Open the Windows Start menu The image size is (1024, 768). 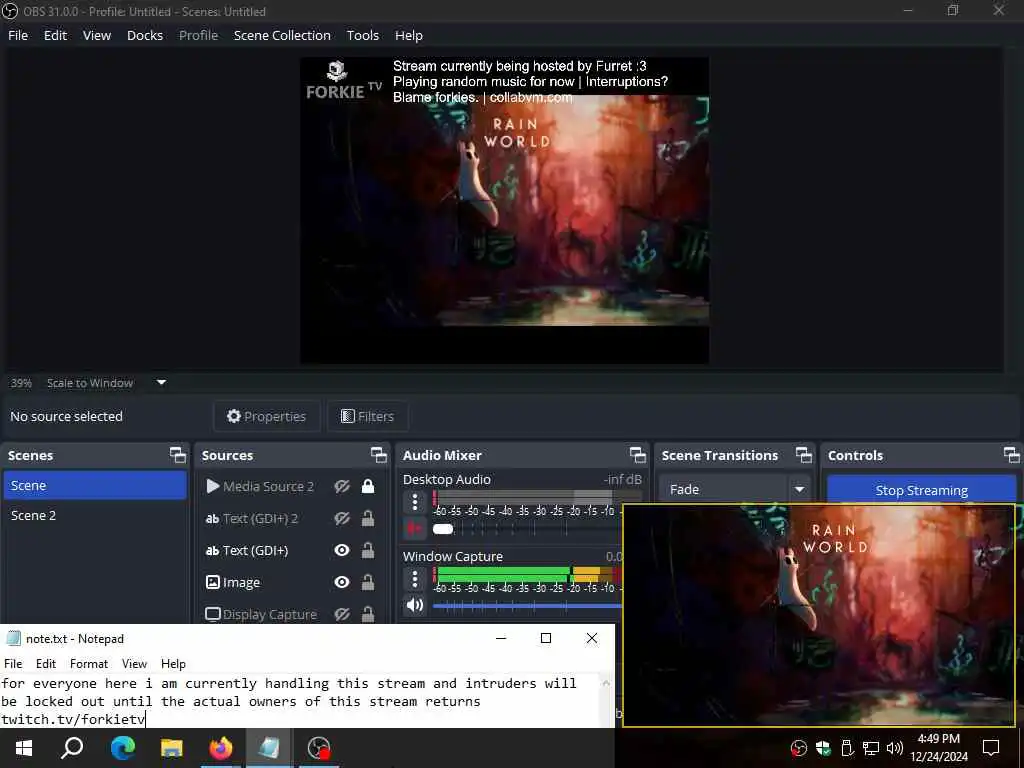(x=24, y=748)
